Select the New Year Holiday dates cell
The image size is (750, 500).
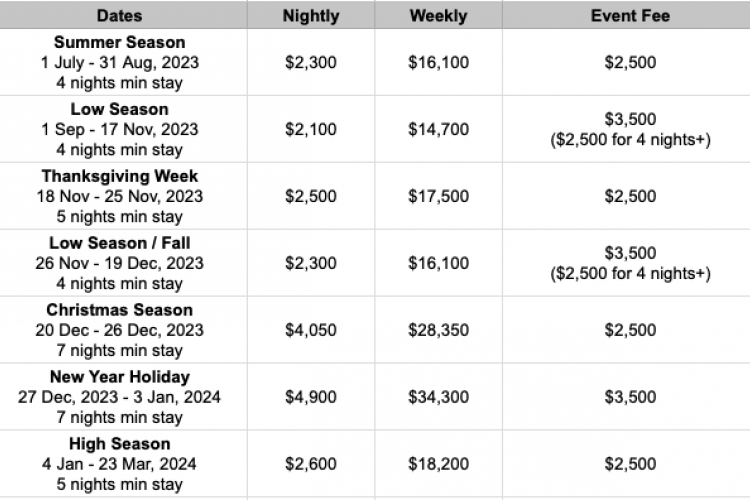119,397
